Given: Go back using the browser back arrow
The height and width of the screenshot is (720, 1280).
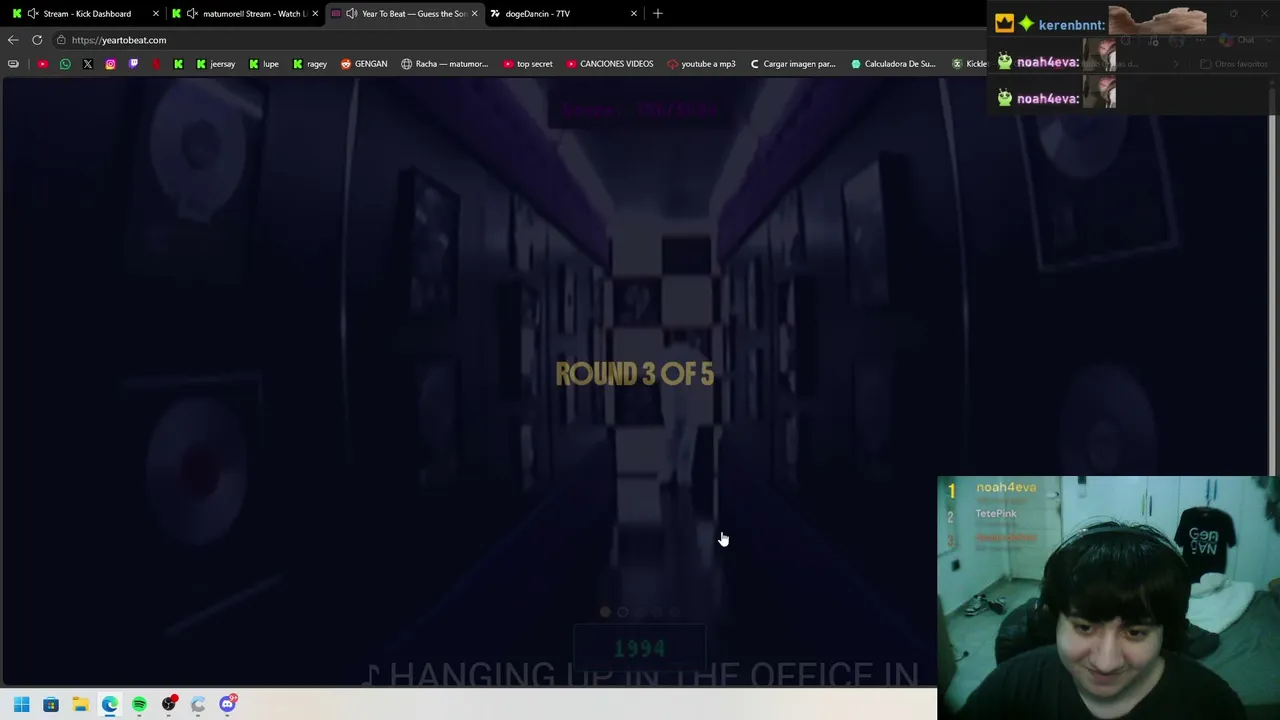Looking at the screenshot, I should pos(13,40).
